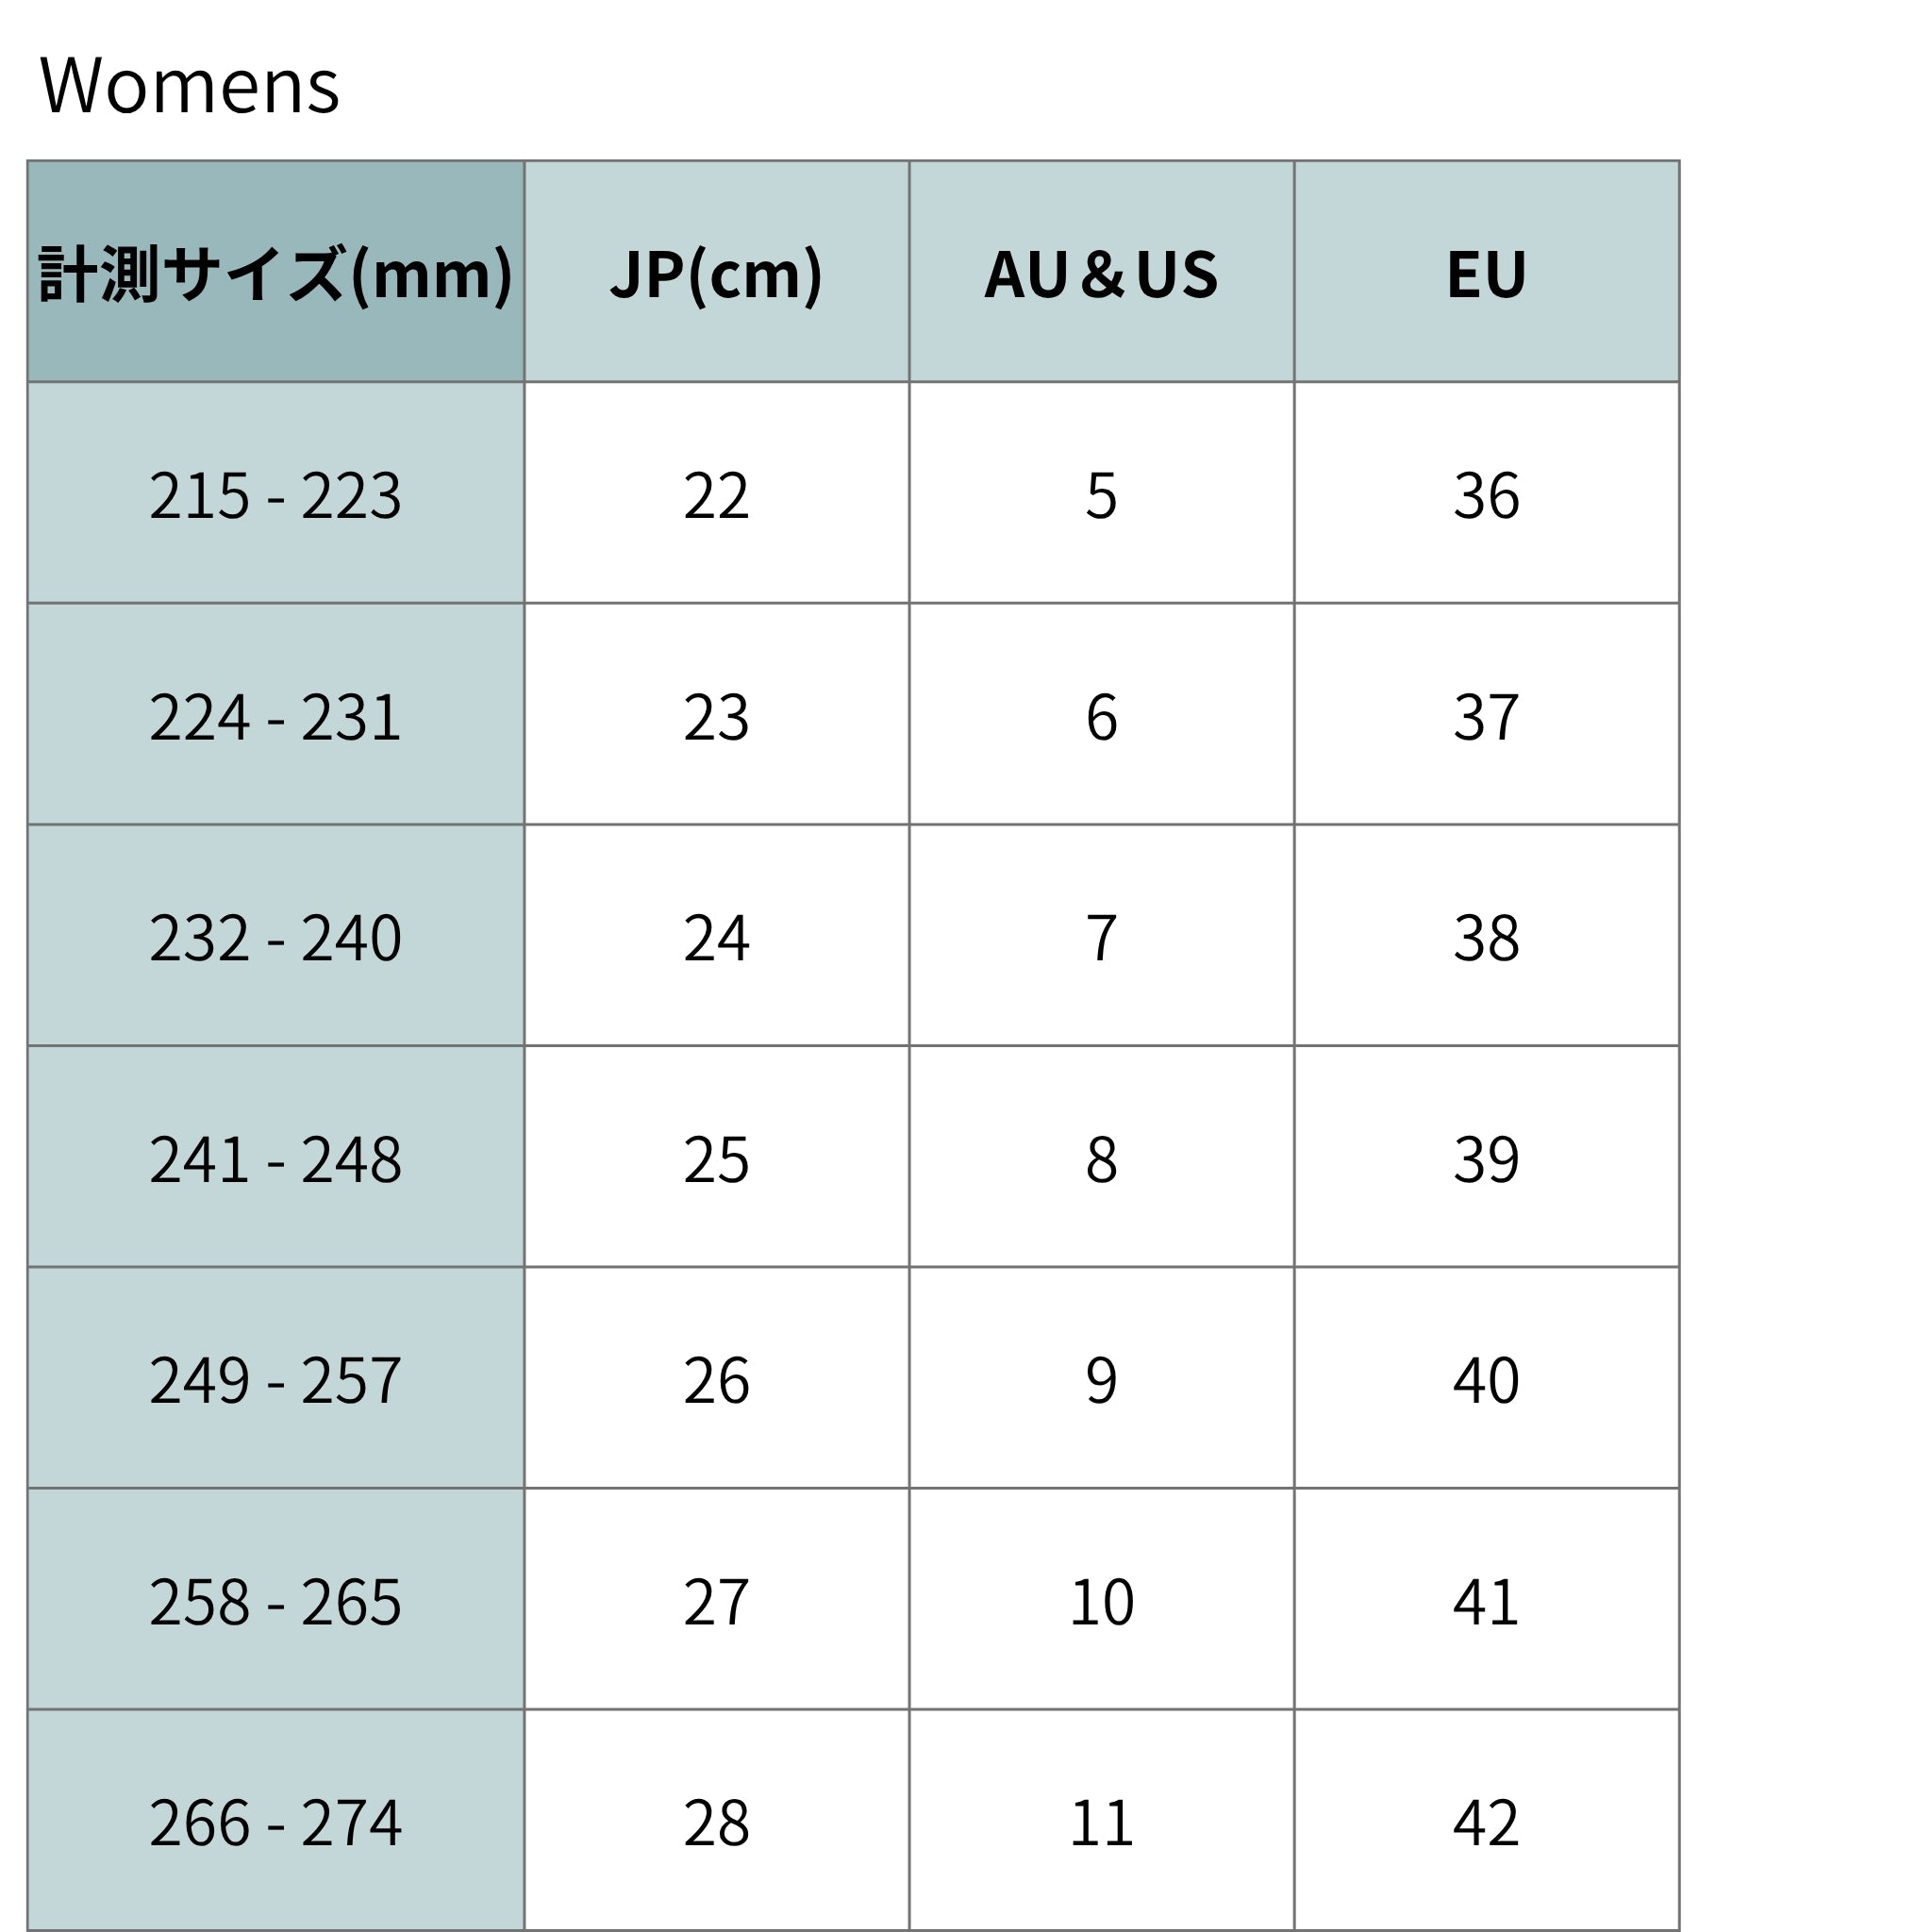Select EU size 40 cell
This screenshot has width=1932, height=1932.
(1487, 1378)
